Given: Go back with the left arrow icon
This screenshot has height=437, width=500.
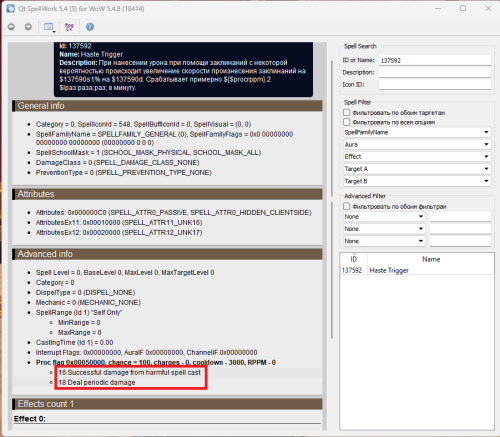Looking at the screenshot, I should [x=11, y=27].
